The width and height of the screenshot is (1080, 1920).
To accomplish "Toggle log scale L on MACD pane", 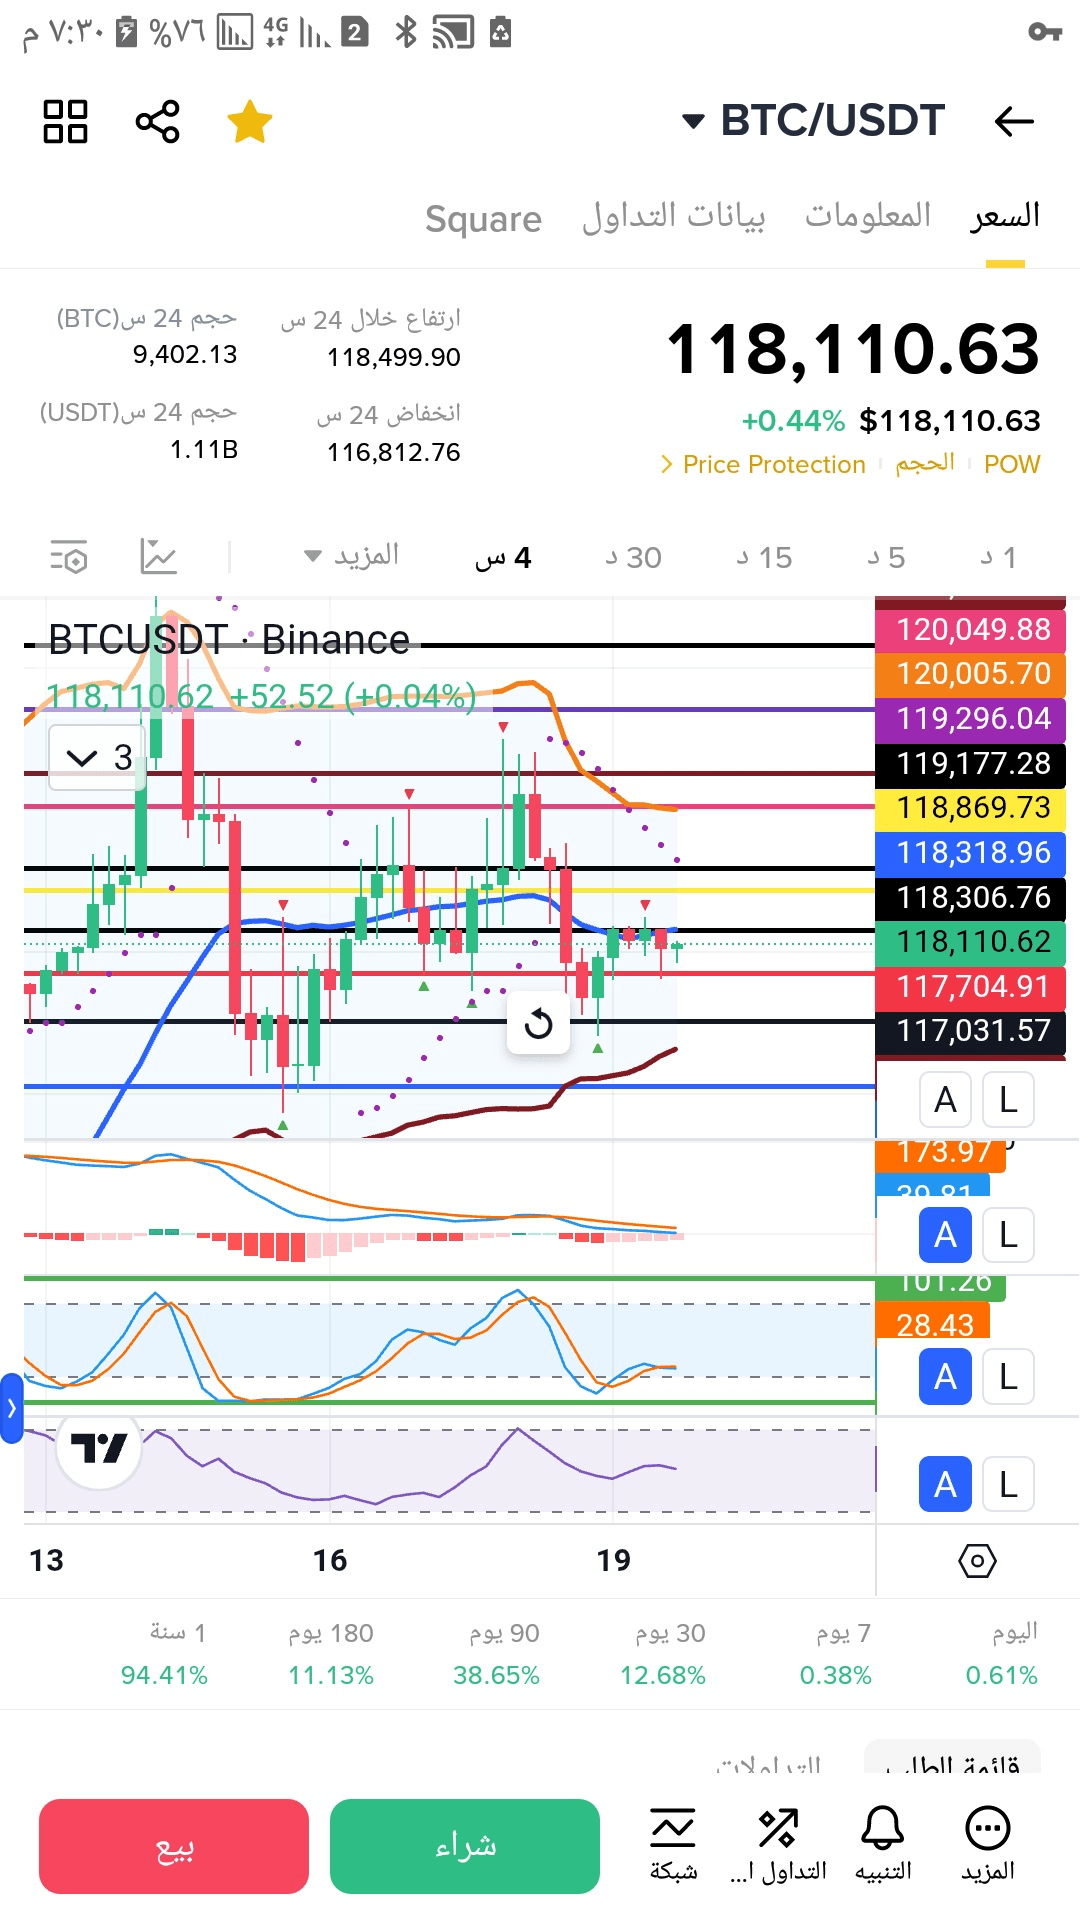I will pos(1008,1235).
